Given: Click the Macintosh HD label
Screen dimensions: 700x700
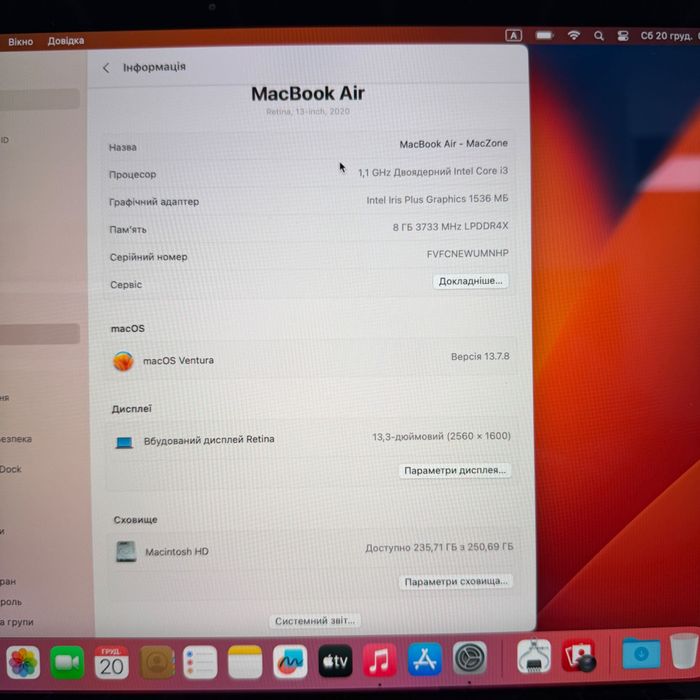Looking at the screenshot, I should tap(177, 552).
